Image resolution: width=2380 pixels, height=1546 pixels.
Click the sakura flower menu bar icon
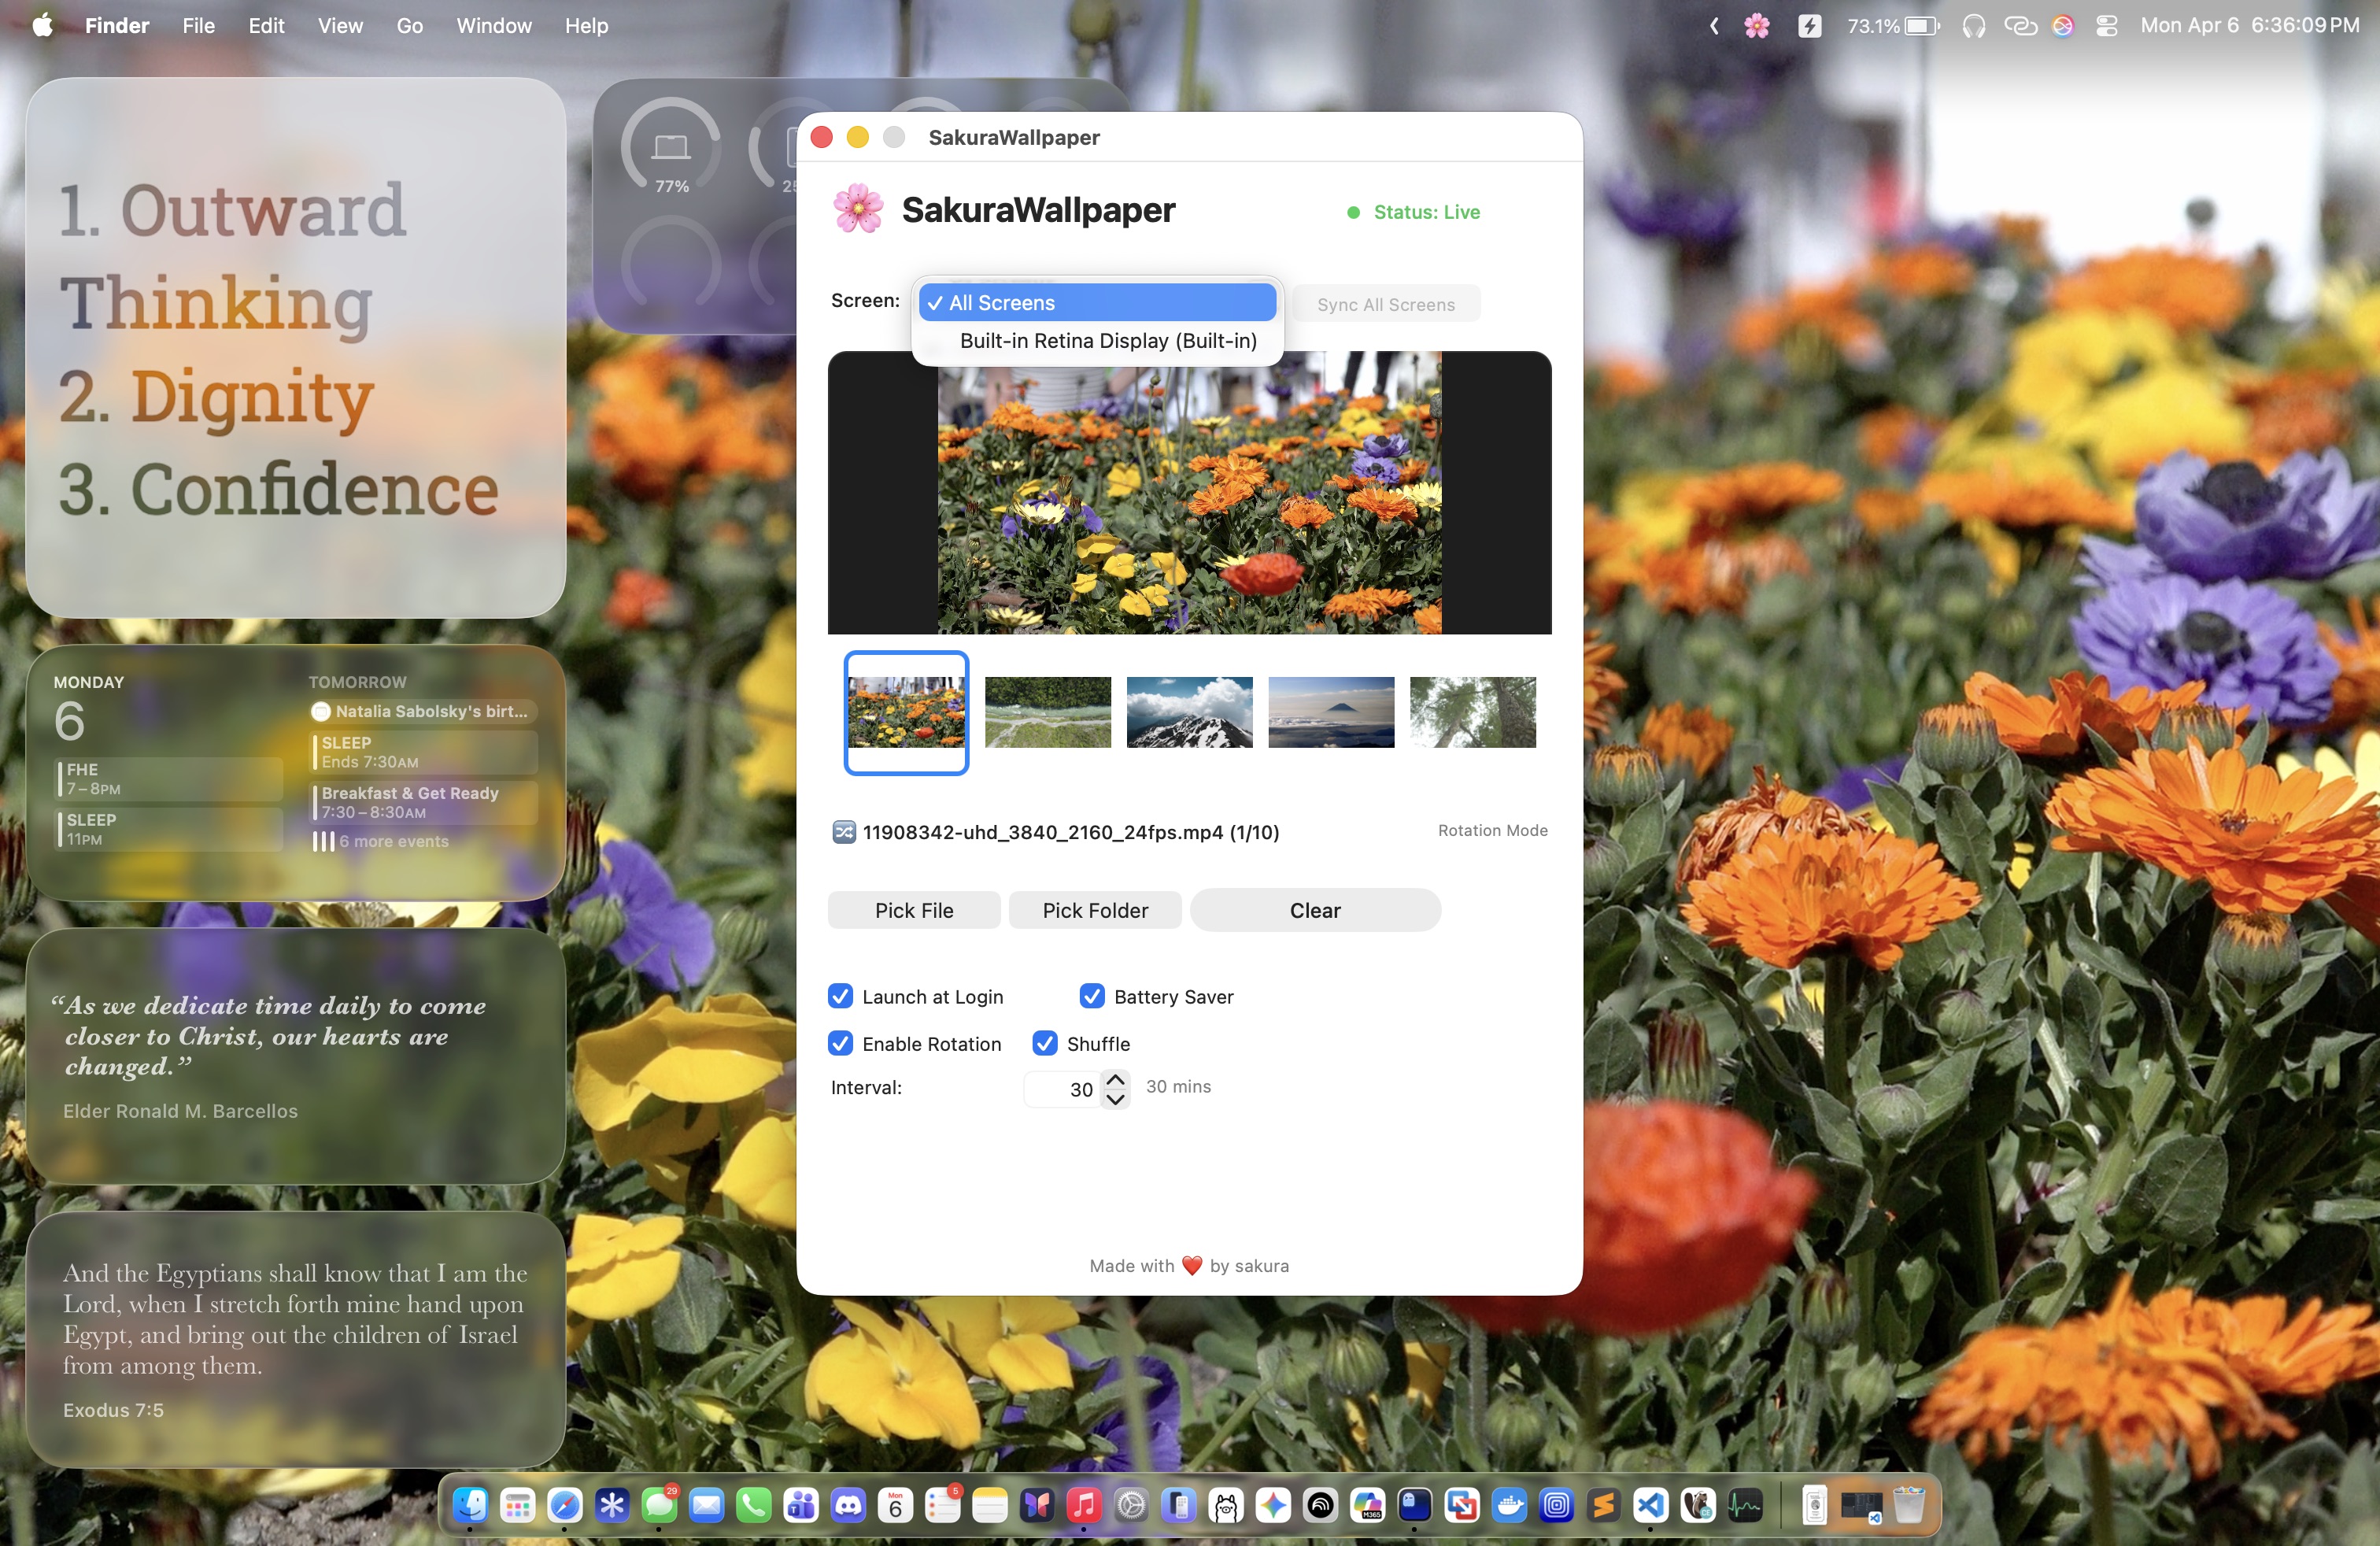[1756, 26]
